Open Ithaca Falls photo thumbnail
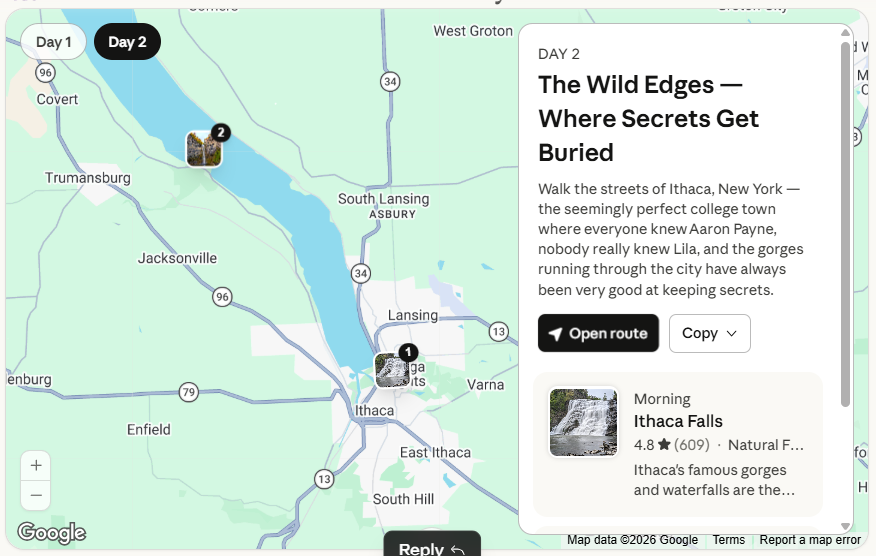 tap(584, 422)
